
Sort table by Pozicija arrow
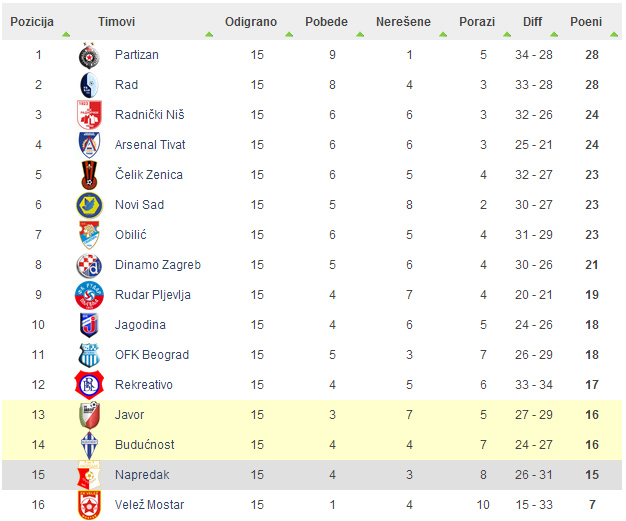[66, 35]
